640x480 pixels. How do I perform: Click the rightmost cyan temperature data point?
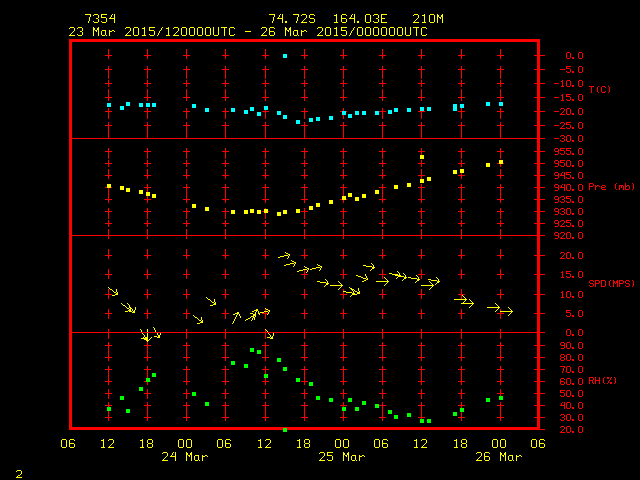[501, 104]
